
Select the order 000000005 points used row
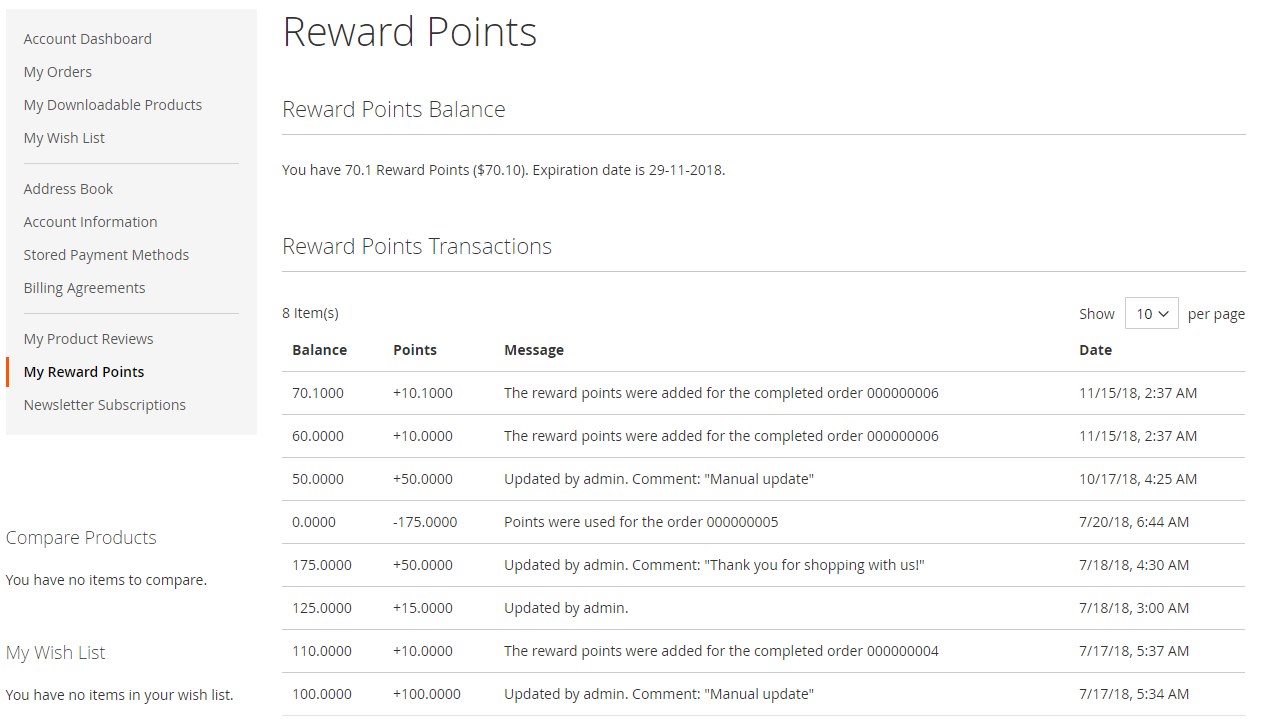point(763,522)
